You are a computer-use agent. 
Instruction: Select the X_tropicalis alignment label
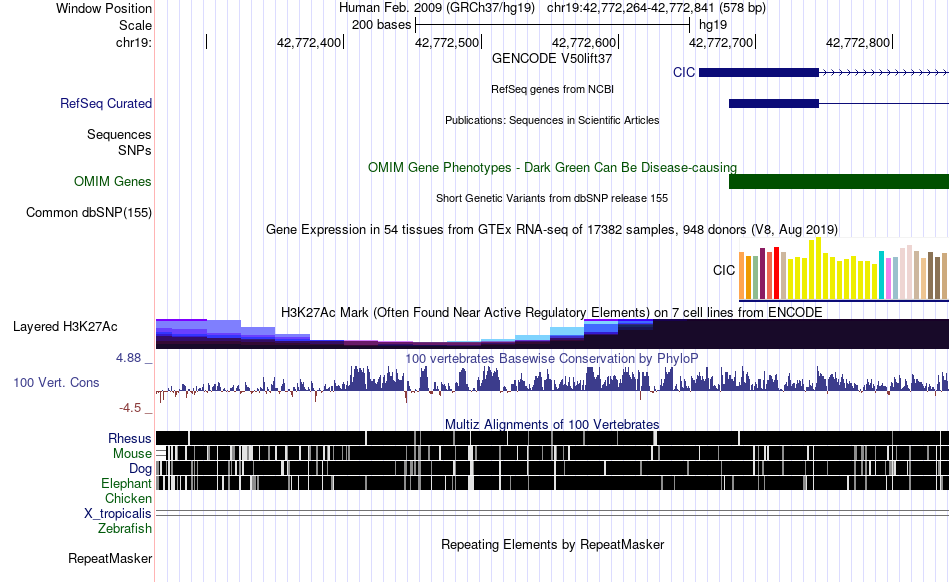(118, 514)
